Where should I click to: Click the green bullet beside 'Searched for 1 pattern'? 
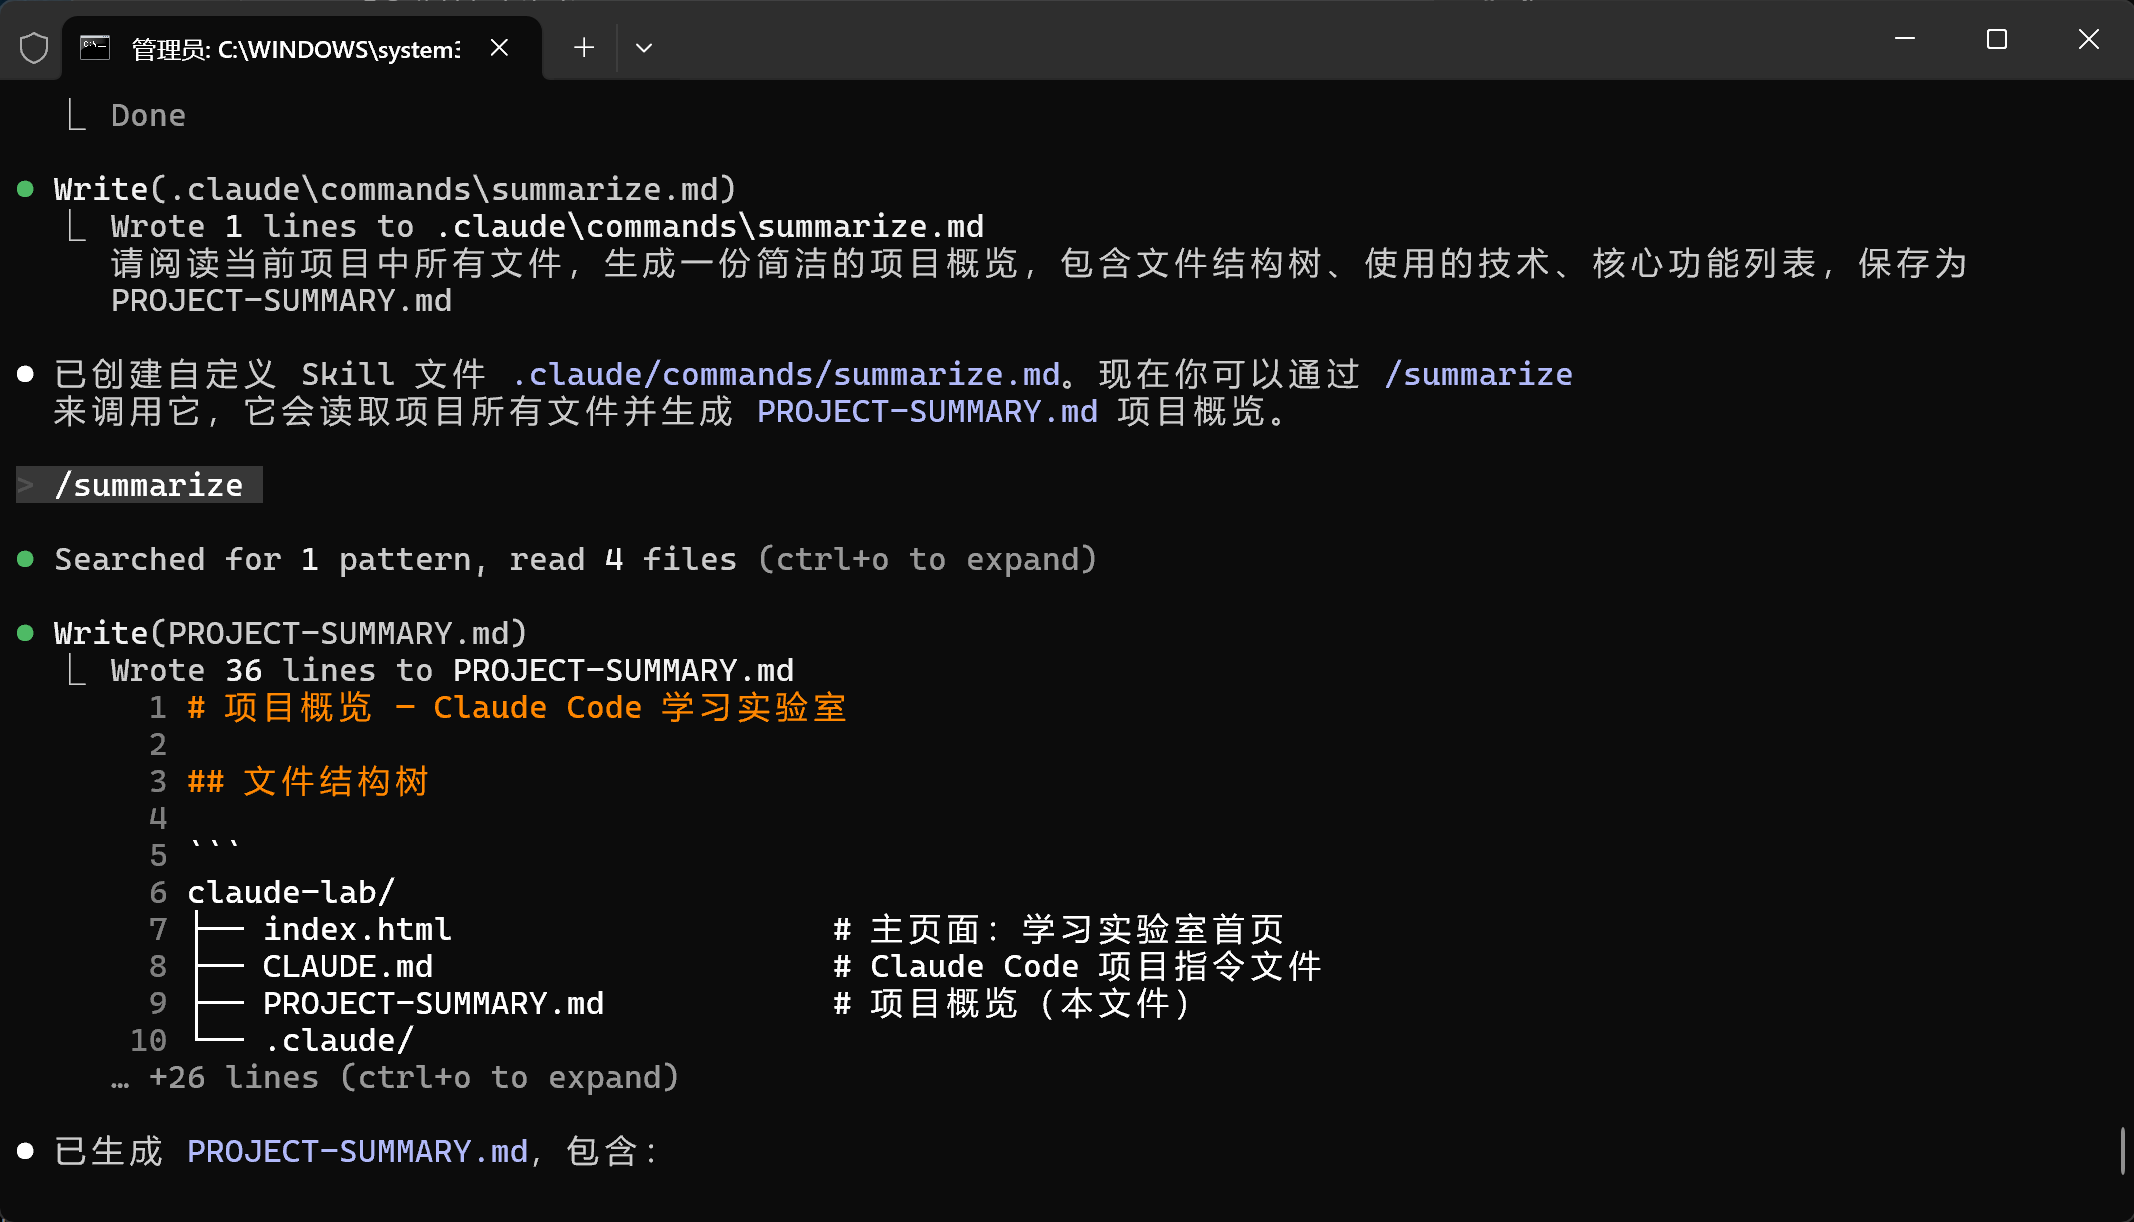point(26,559)
